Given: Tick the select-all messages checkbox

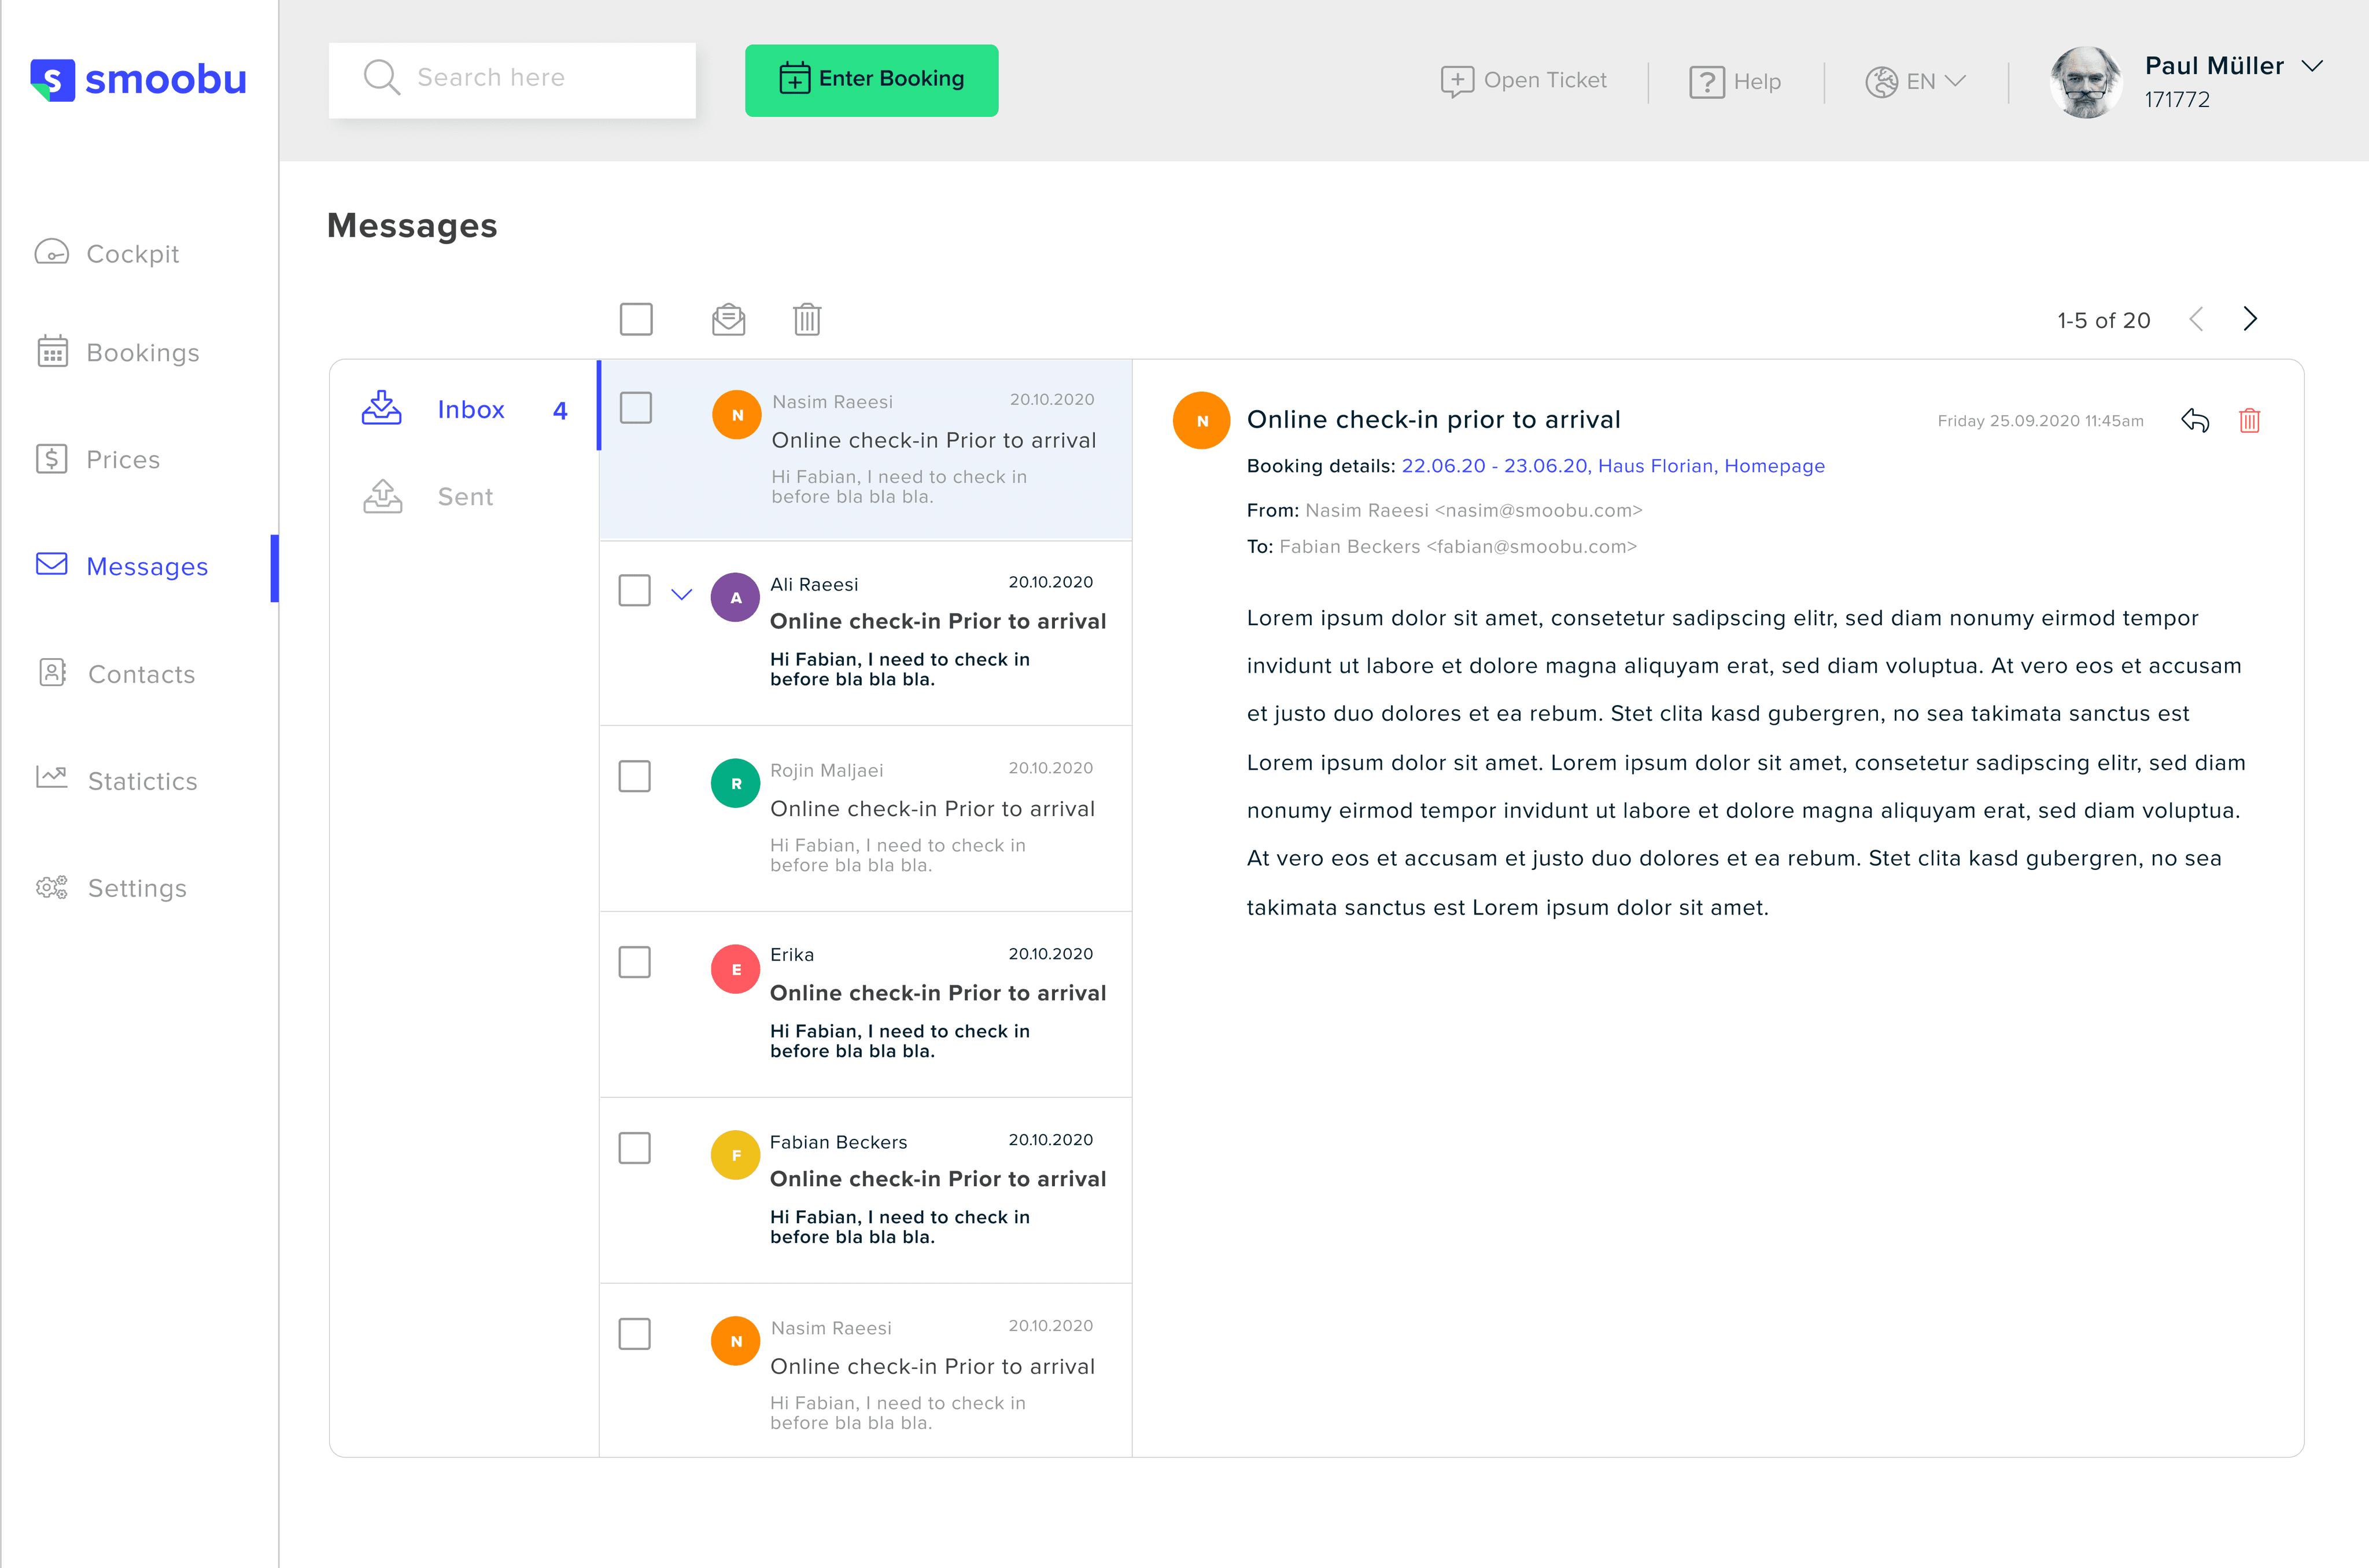Looking at the screenshot, I should [x=636, y=320].
